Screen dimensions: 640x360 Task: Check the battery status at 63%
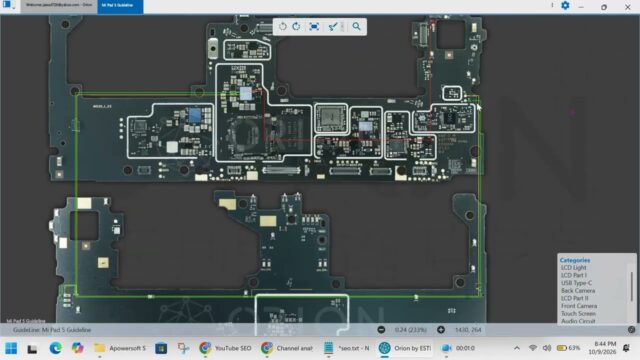(x=568, y=348)
